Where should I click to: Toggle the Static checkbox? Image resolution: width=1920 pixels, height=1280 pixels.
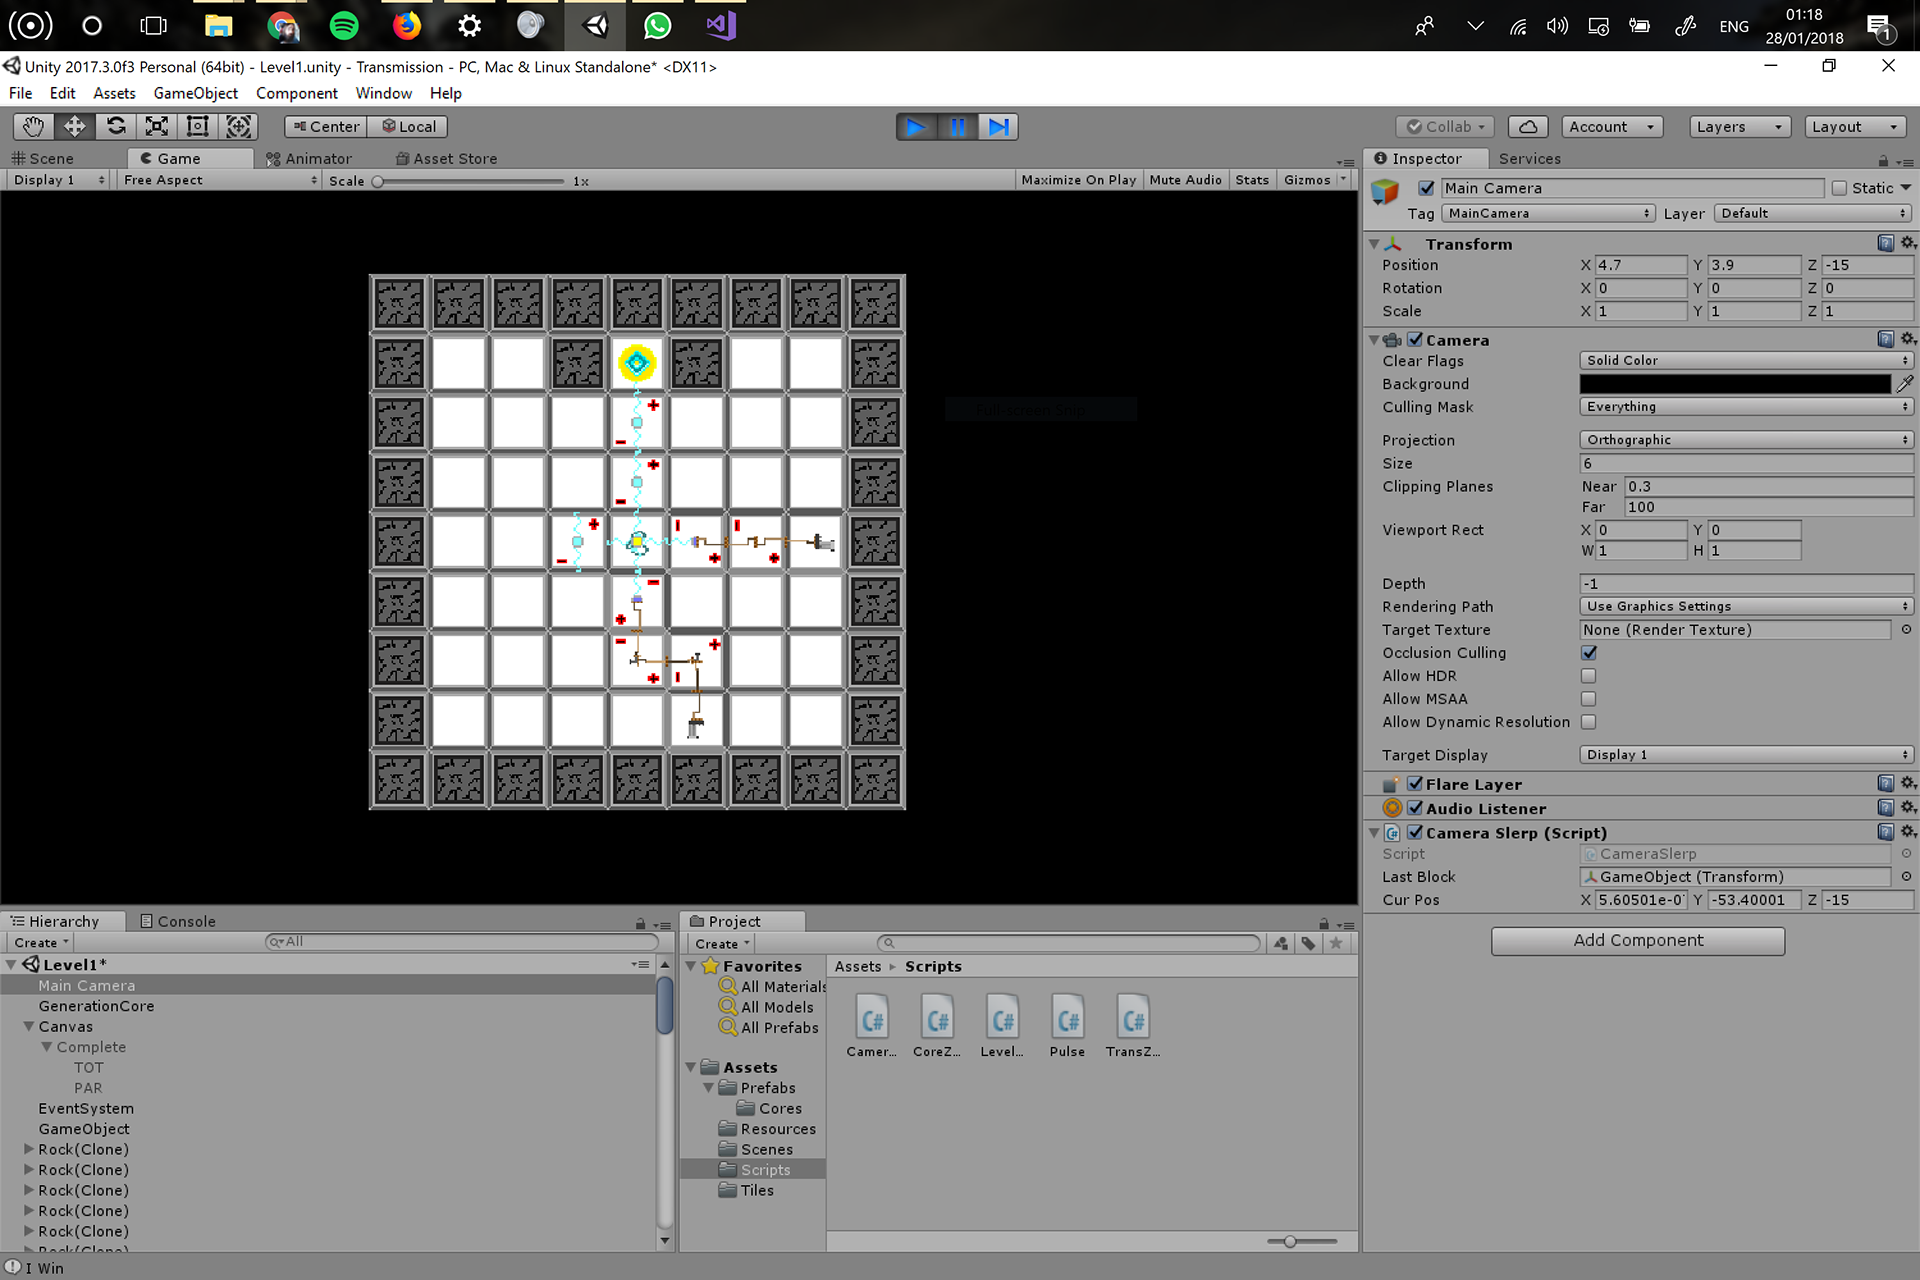coord(1839,188)
